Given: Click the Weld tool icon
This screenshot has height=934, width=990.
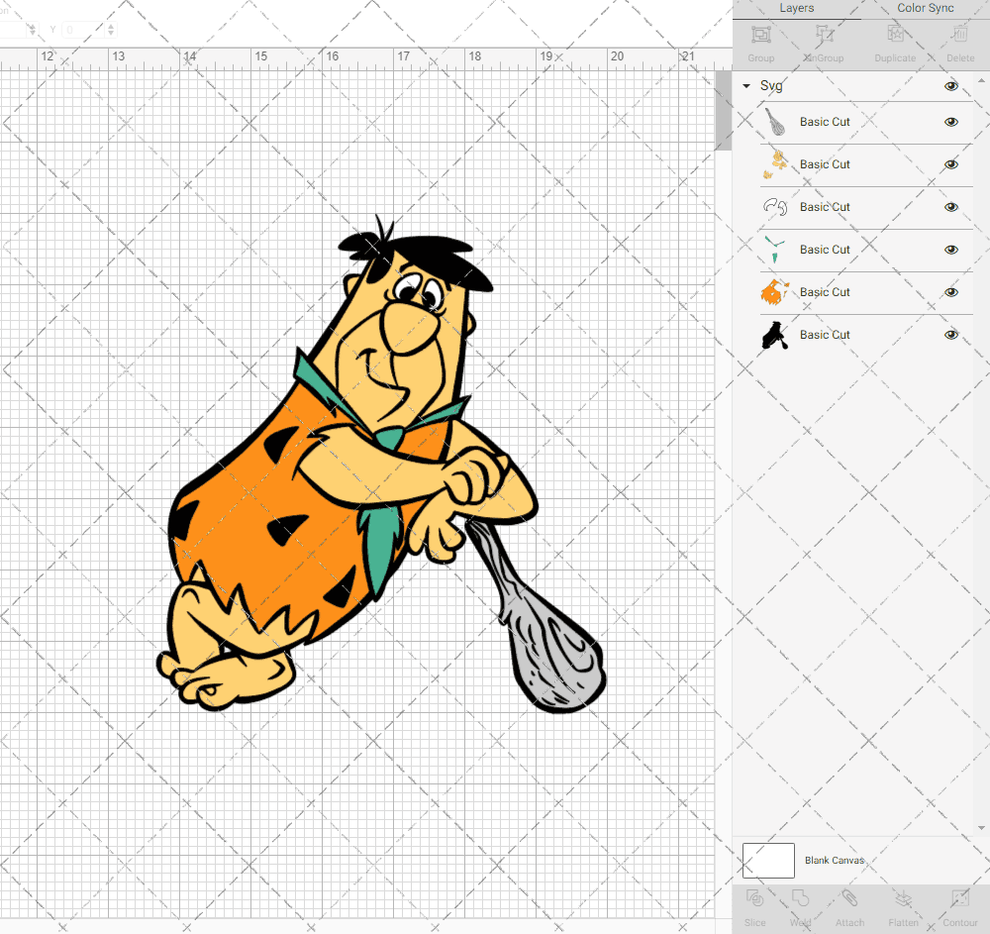Looking at the screenshot, I should click(800, 903).
